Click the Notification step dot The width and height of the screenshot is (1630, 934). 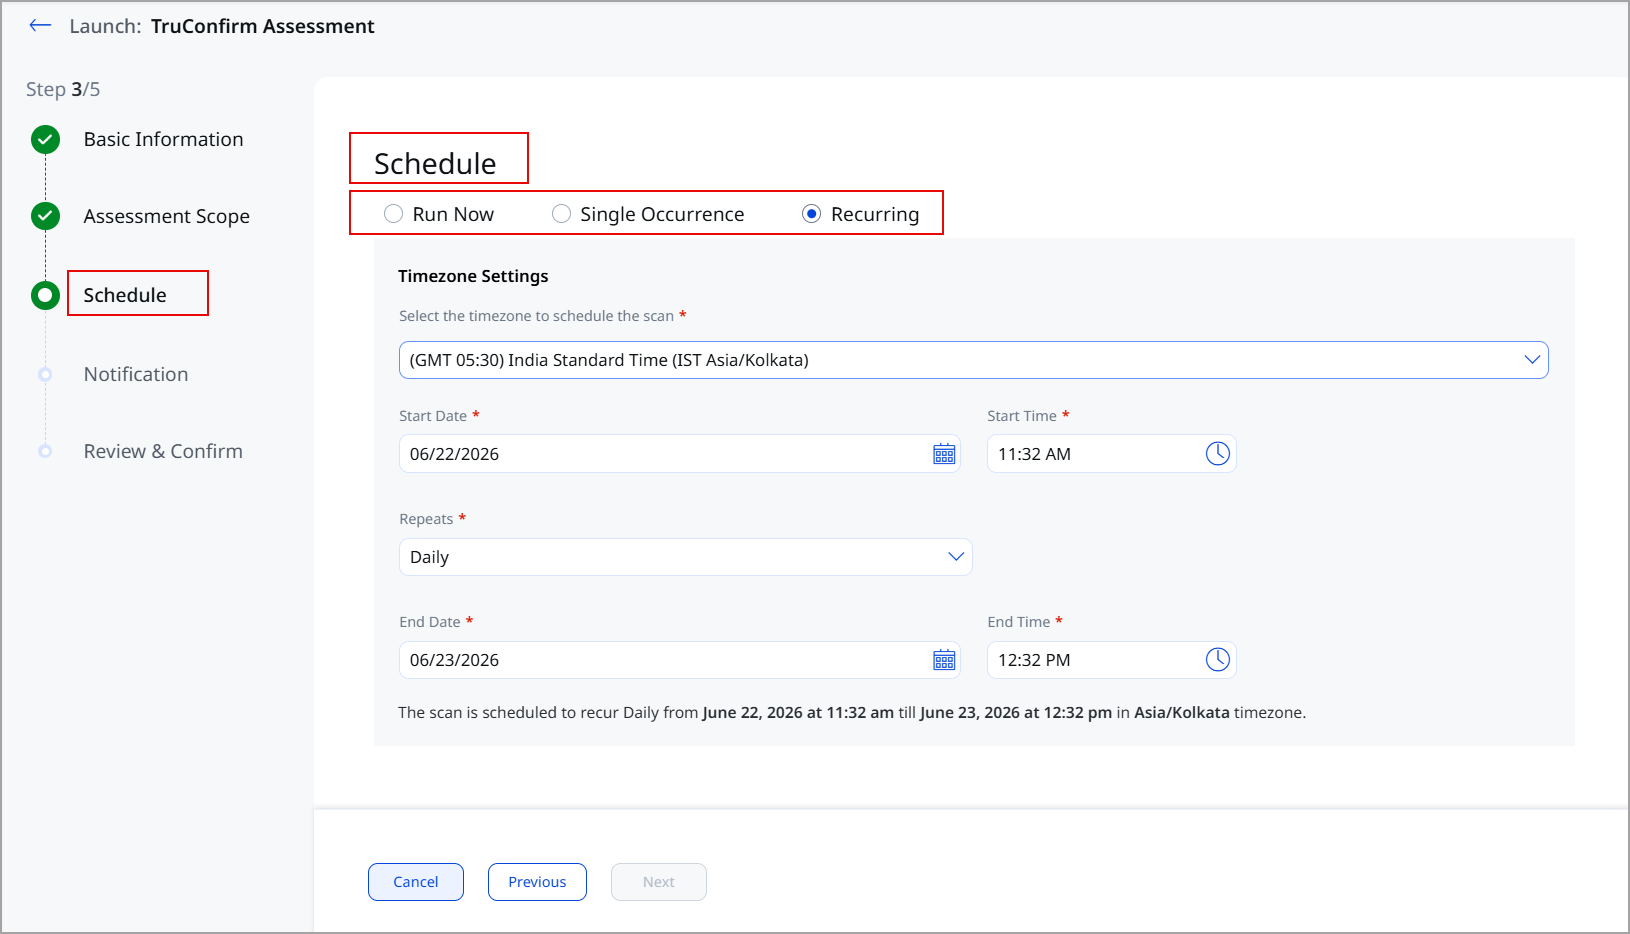click(x=45, y=374)
